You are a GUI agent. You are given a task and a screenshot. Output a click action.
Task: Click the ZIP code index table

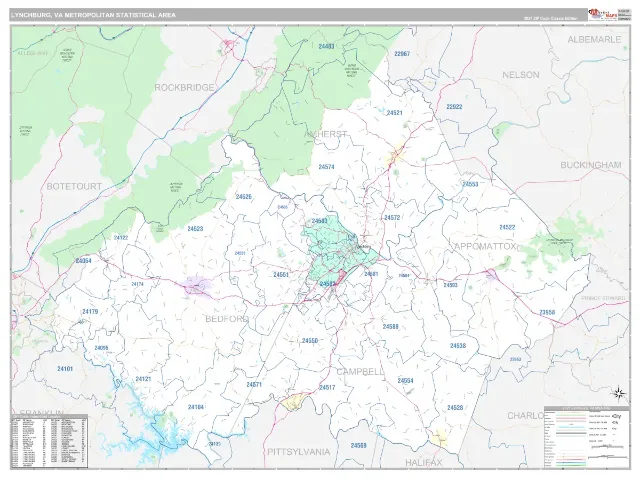[49, 441]
